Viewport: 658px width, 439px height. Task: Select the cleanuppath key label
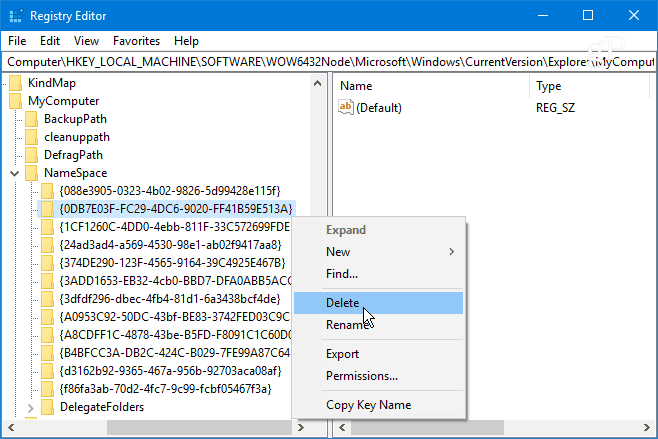tap(77, 137)
